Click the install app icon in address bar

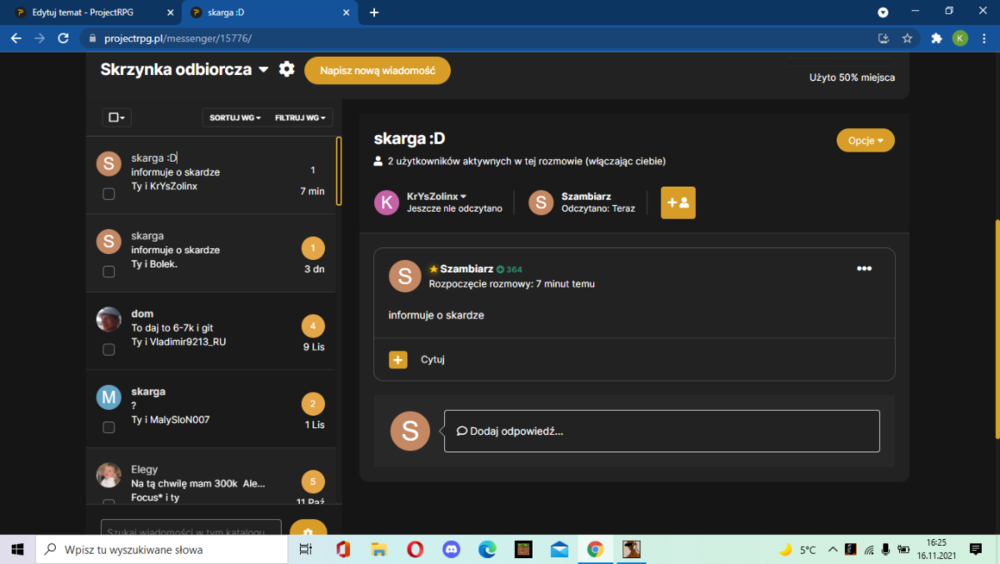(883, 38)
